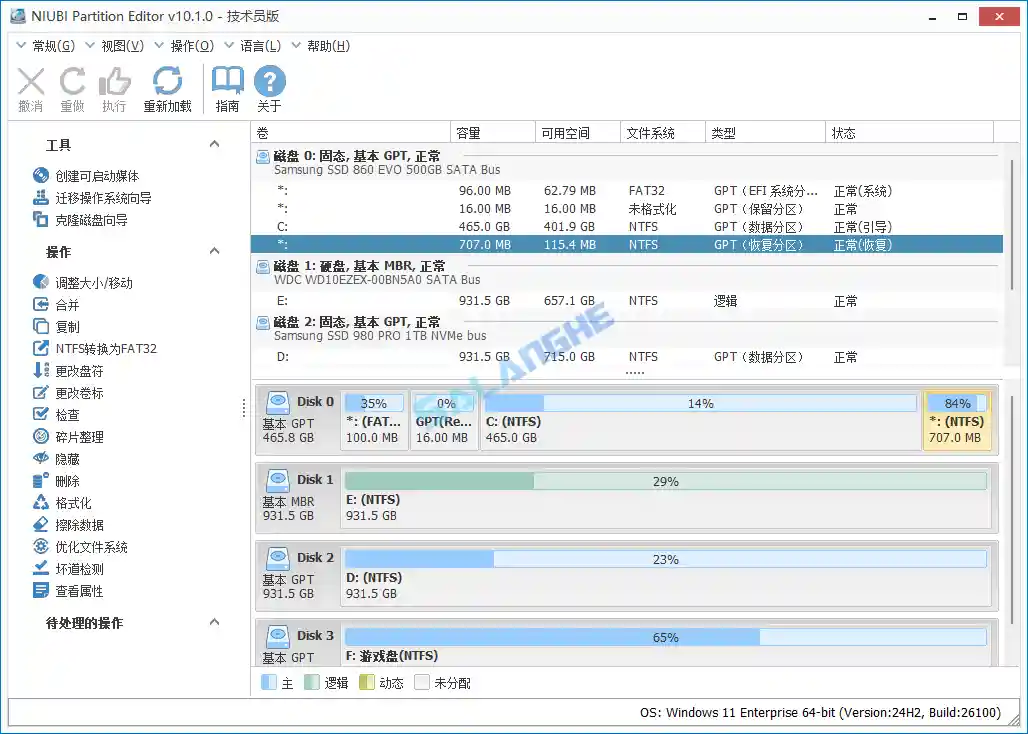Open the 常规(G) menu

(46, 46)
